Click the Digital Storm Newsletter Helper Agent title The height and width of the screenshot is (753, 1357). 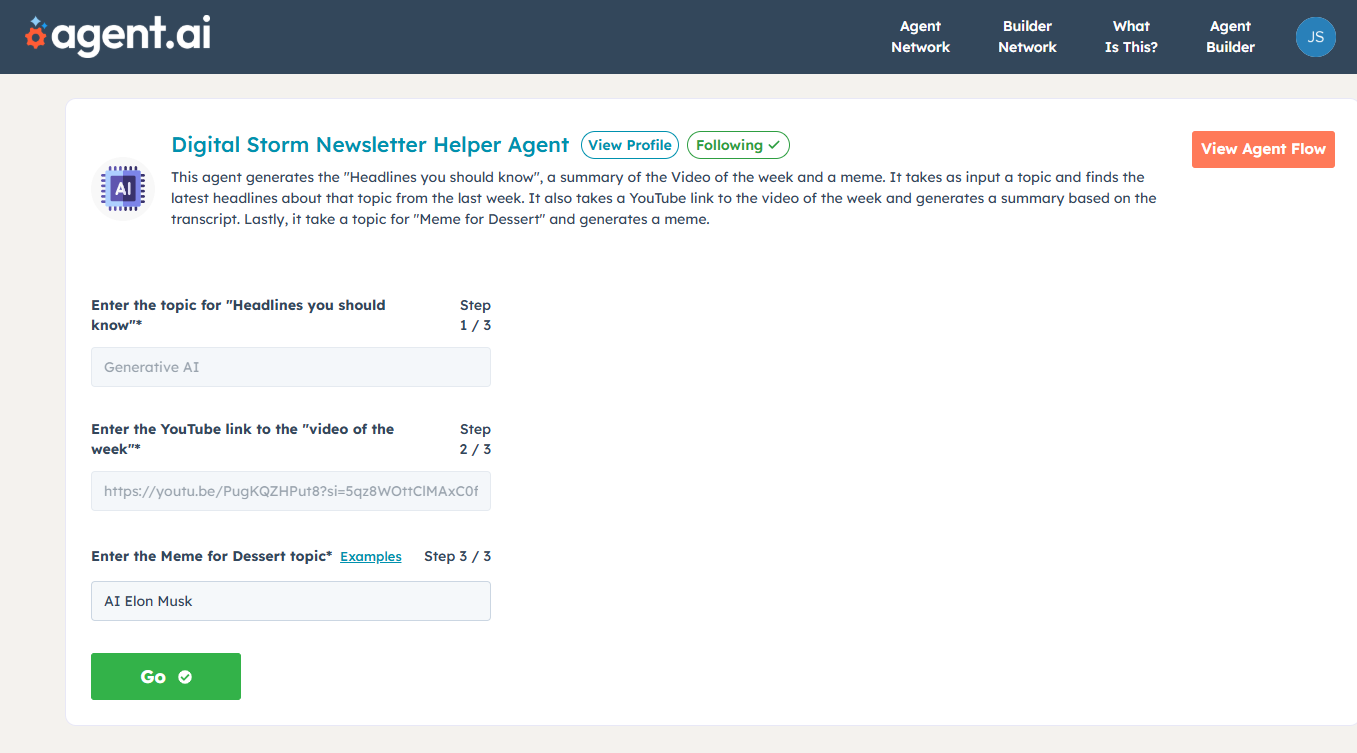pos(370,145)
